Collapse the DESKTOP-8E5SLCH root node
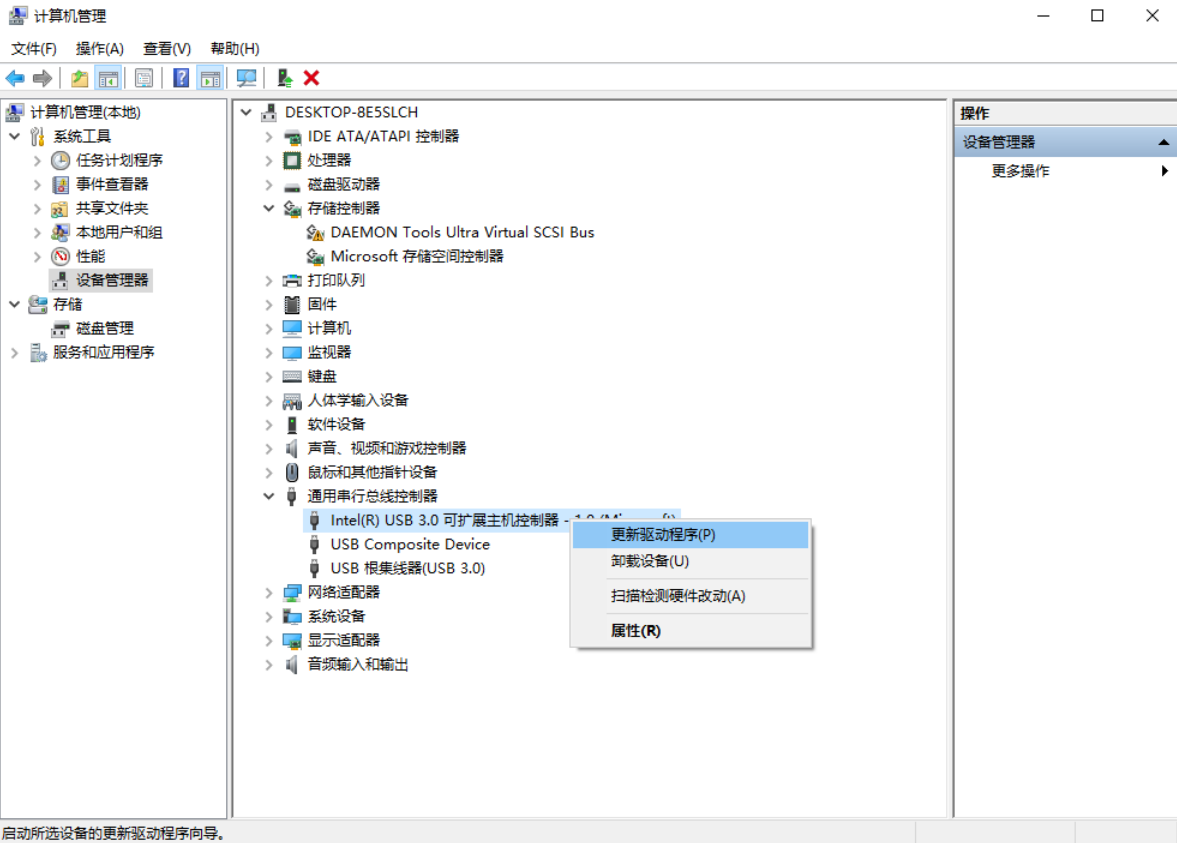Screen dimensions: 1177x843 tap(246, 112)
